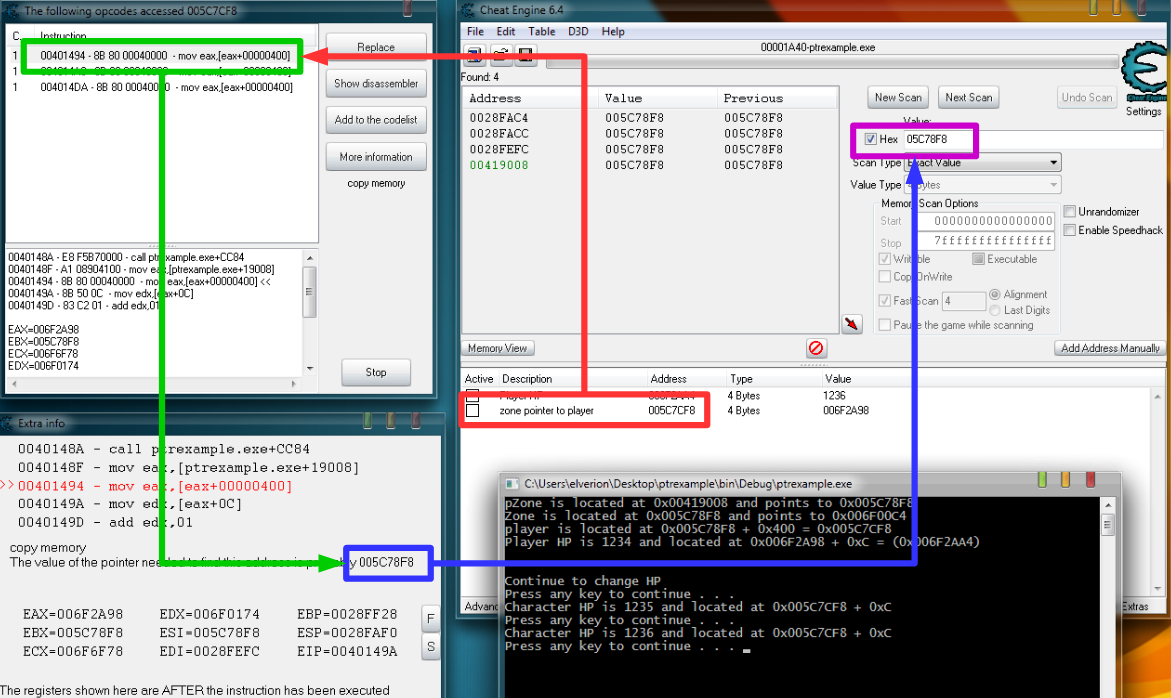
Task: Uncheck the Hex checkbox
Action: point(871,139)
